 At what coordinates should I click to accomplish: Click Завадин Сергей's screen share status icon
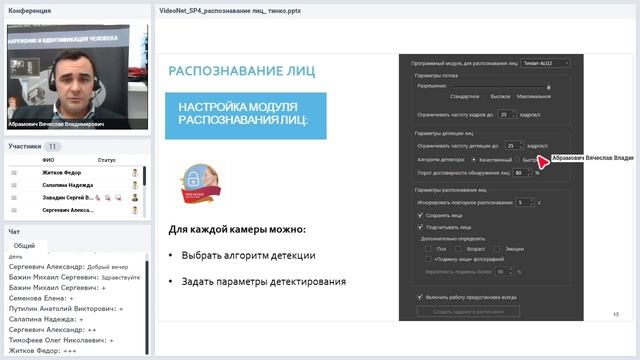point(118,198)
